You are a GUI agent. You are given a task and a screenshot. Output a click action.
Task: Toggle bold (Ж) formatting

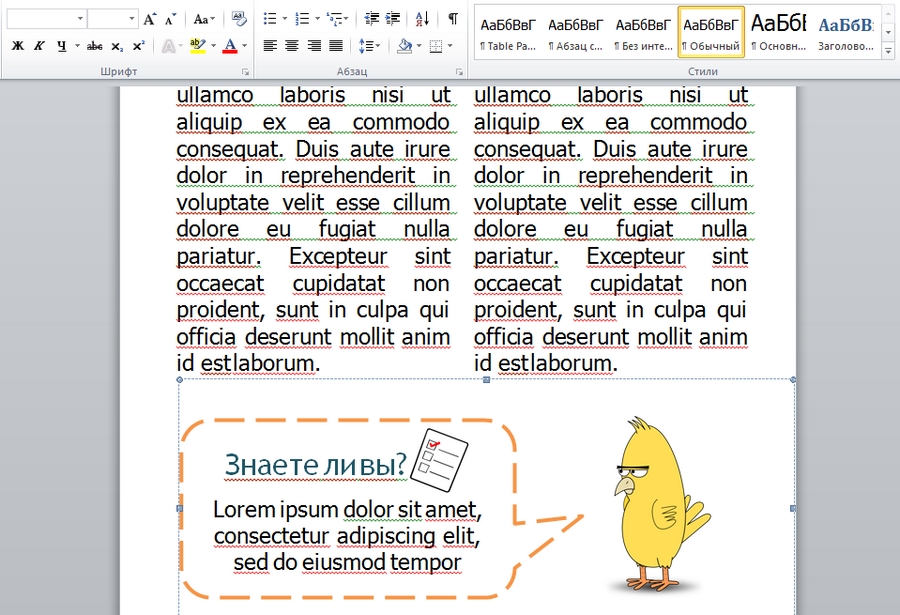pyautogui.click(x=17, y=46)
